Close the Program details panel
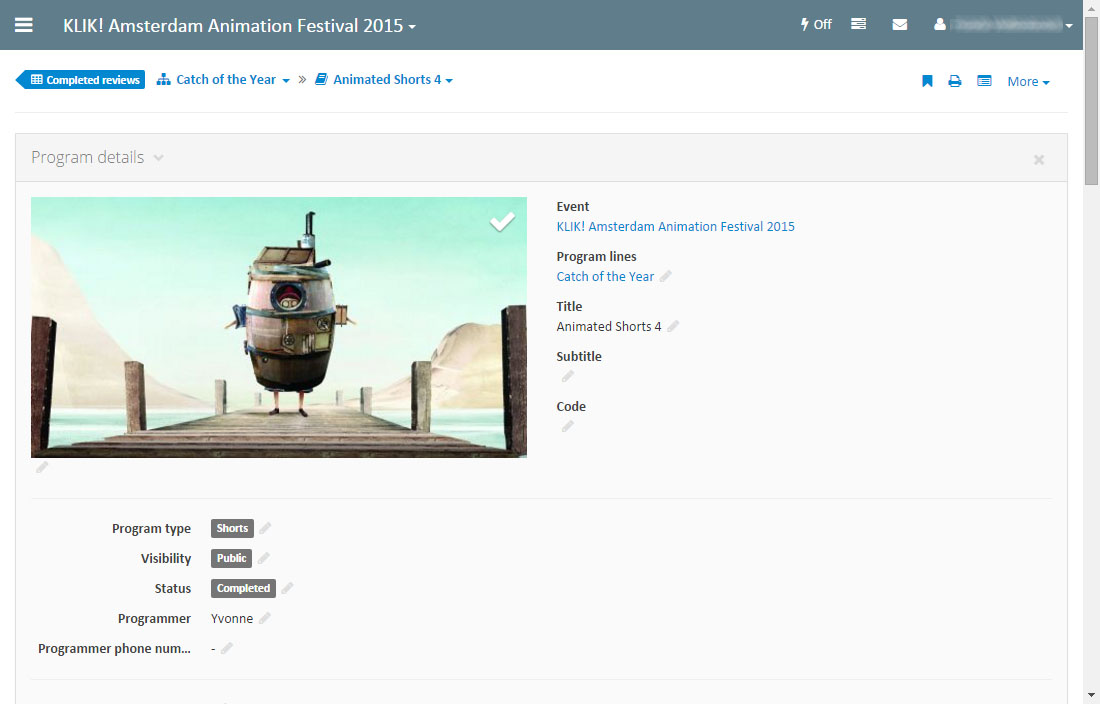This screenshot has height=704, width=1100. 1039,159
